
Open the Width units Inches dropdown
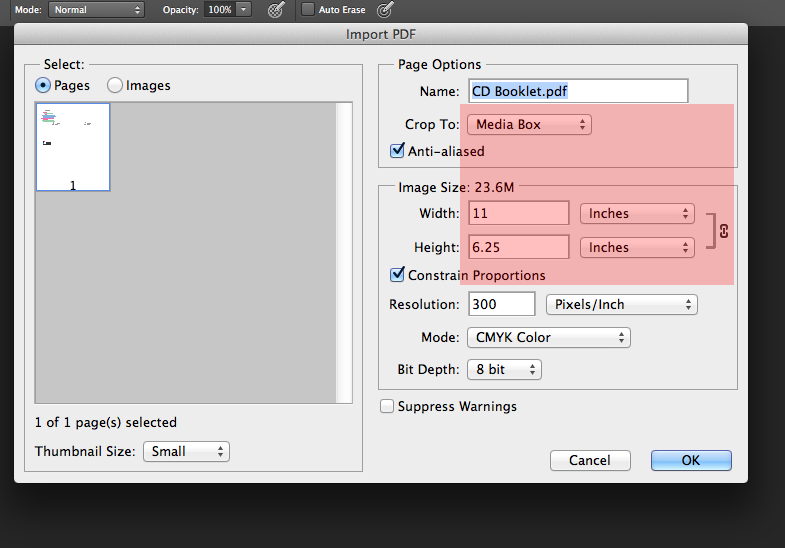[637, 214]
